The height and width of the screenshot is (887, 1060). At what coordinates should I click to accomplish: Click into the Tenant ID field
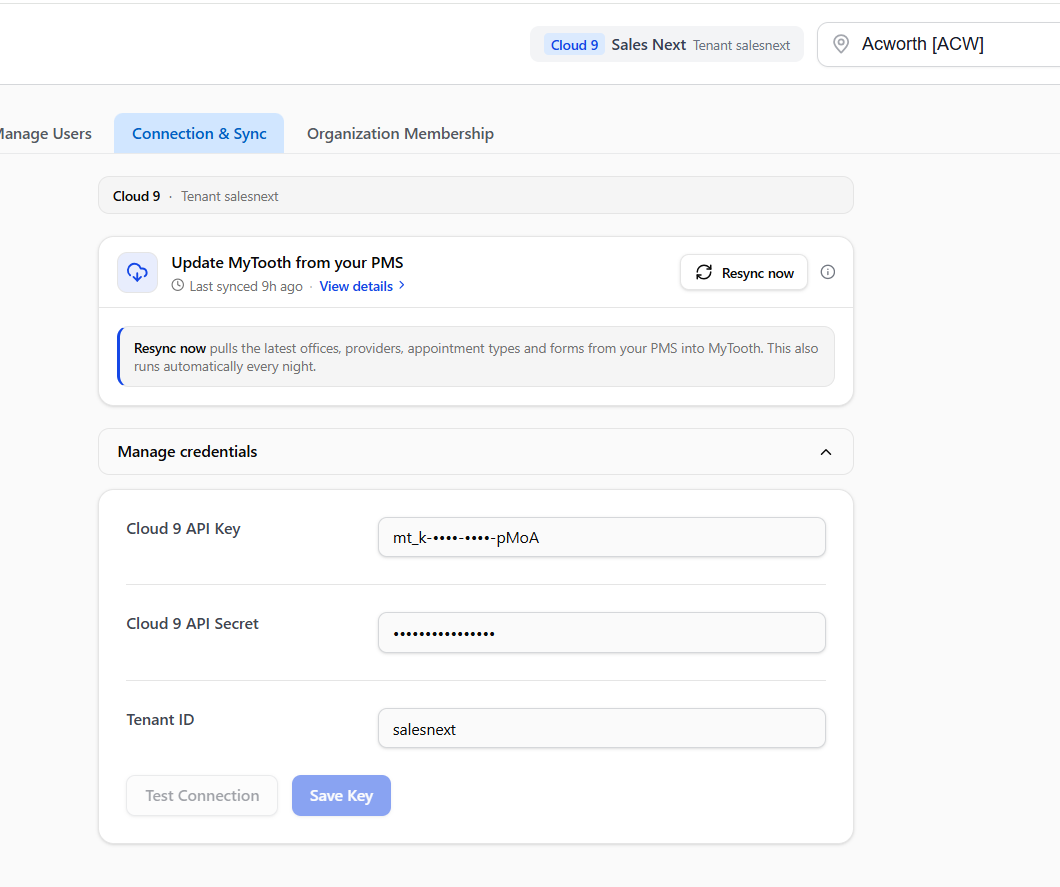(x=602, y=728)
